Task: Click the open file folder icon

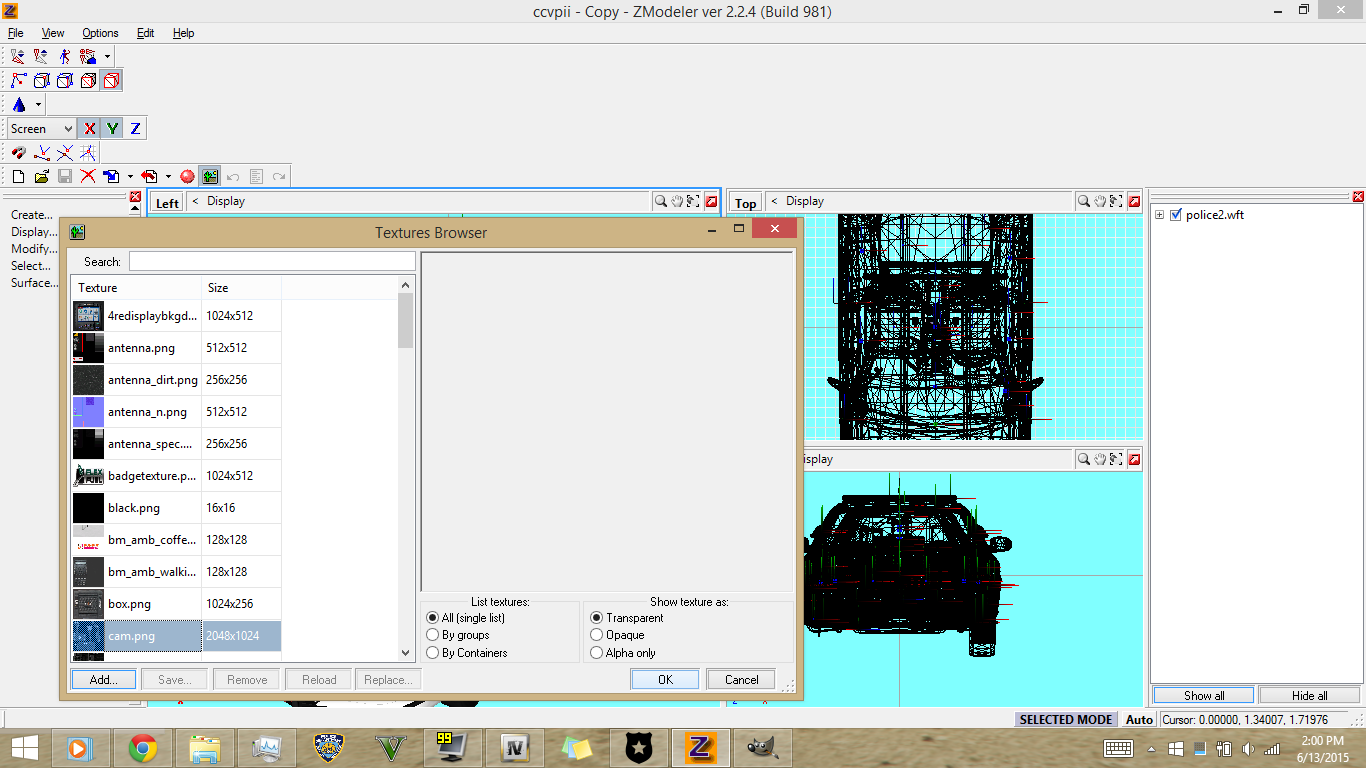Action: pos(42,177)
